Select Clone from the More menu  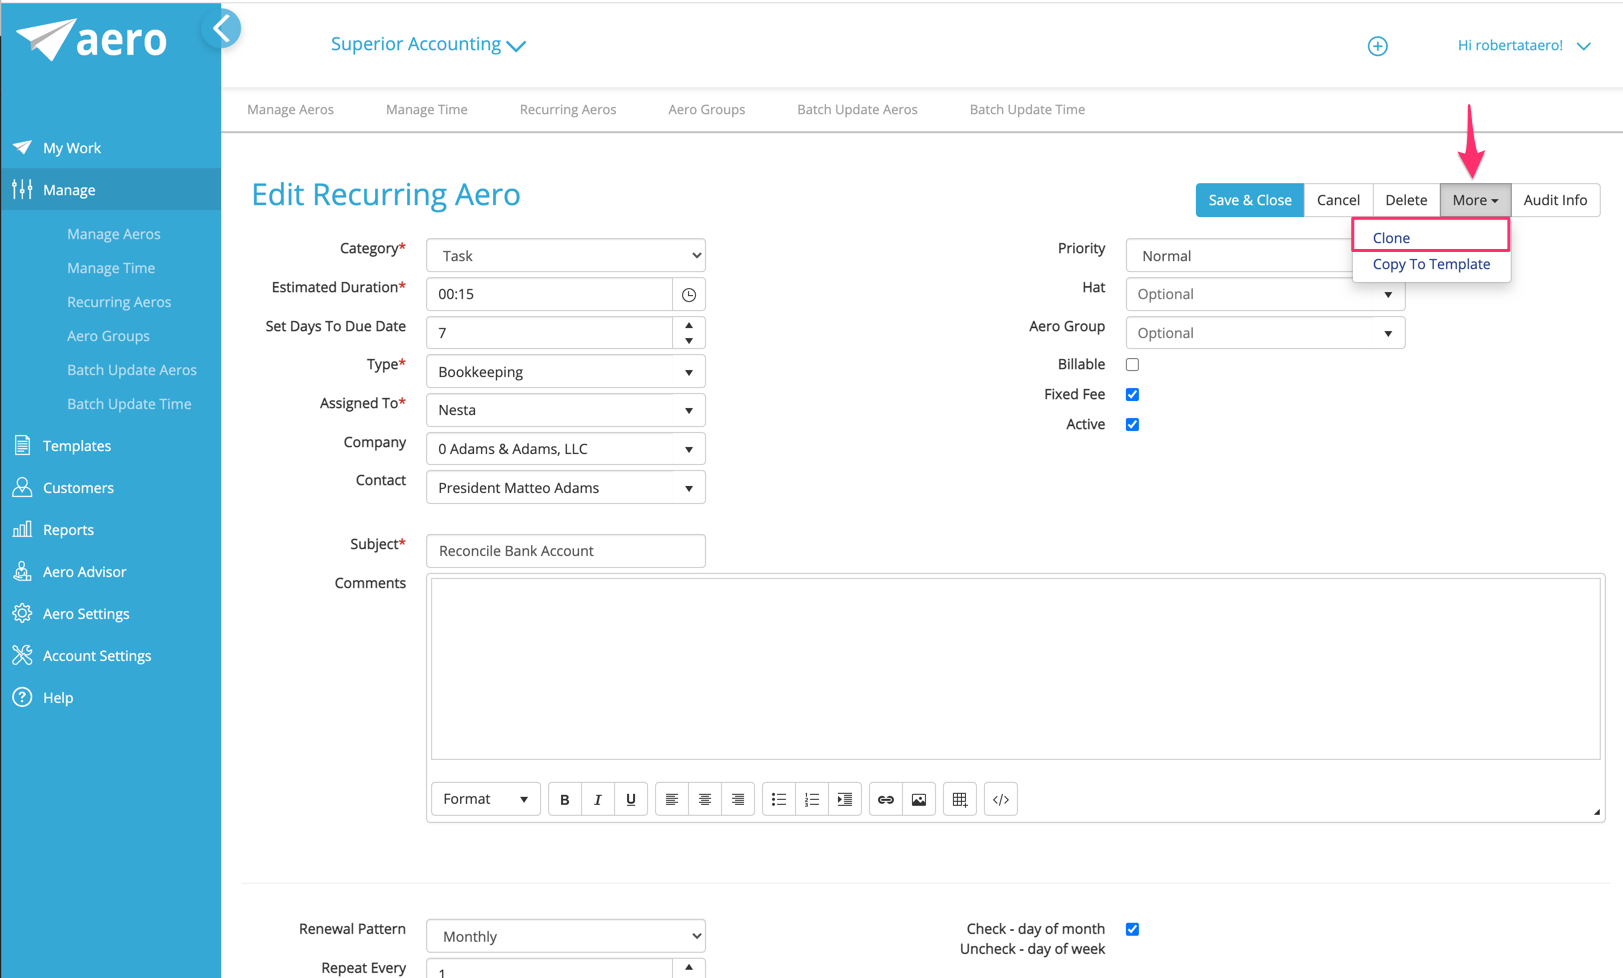pyautogui.click(x=1431, y=237)
